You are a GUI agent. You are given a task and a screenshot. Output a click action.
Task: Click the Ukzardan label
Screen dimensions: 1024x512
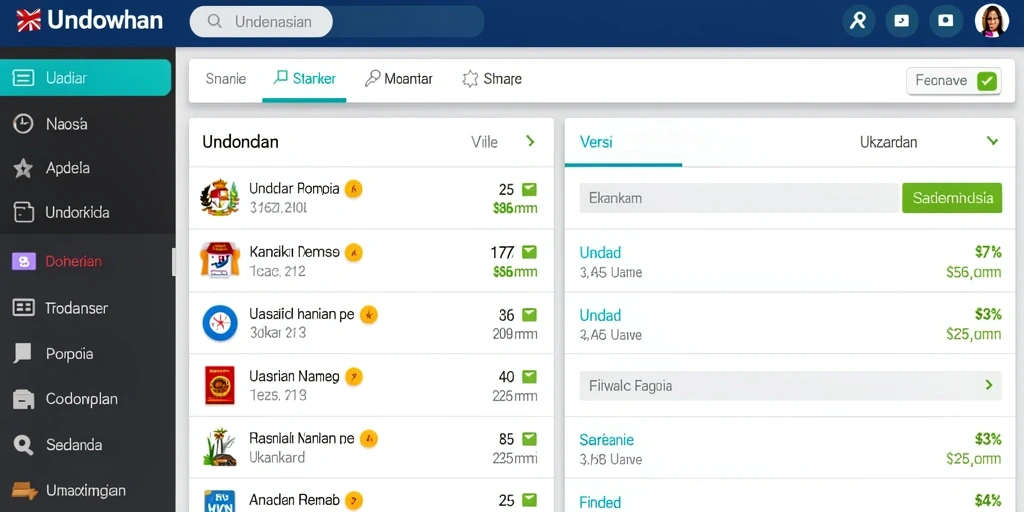tap(888, 142)
